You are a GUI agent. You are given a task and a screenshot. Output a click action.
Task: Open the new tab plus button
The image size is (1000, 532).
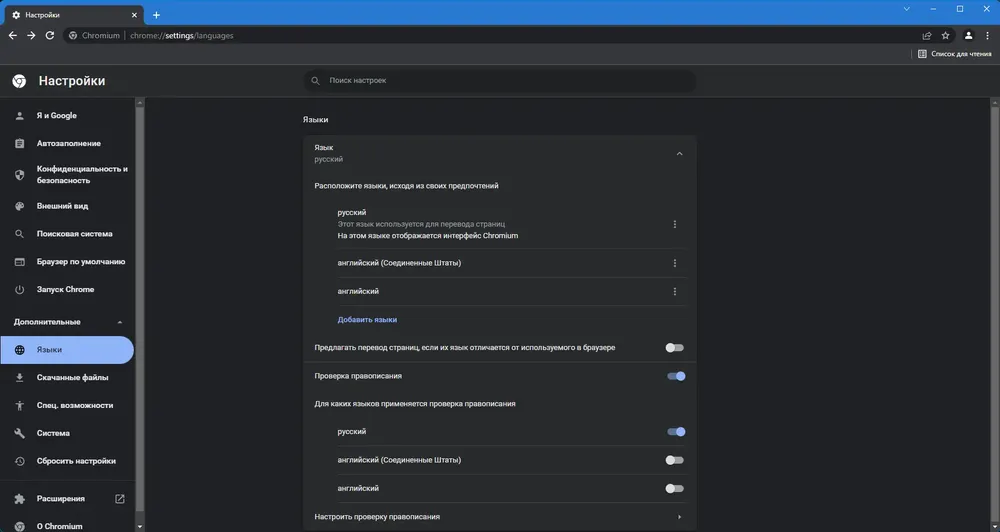(156, 15)
